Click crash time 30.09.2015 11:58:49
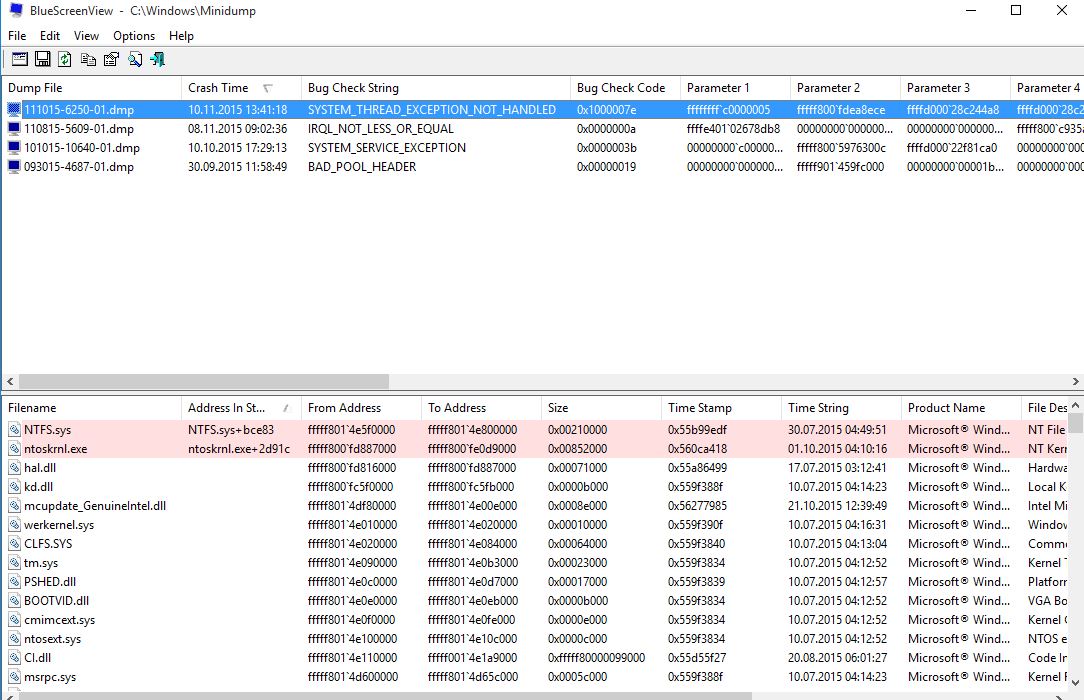This screenshot has width=1084, height=700. tap(237, 167)
